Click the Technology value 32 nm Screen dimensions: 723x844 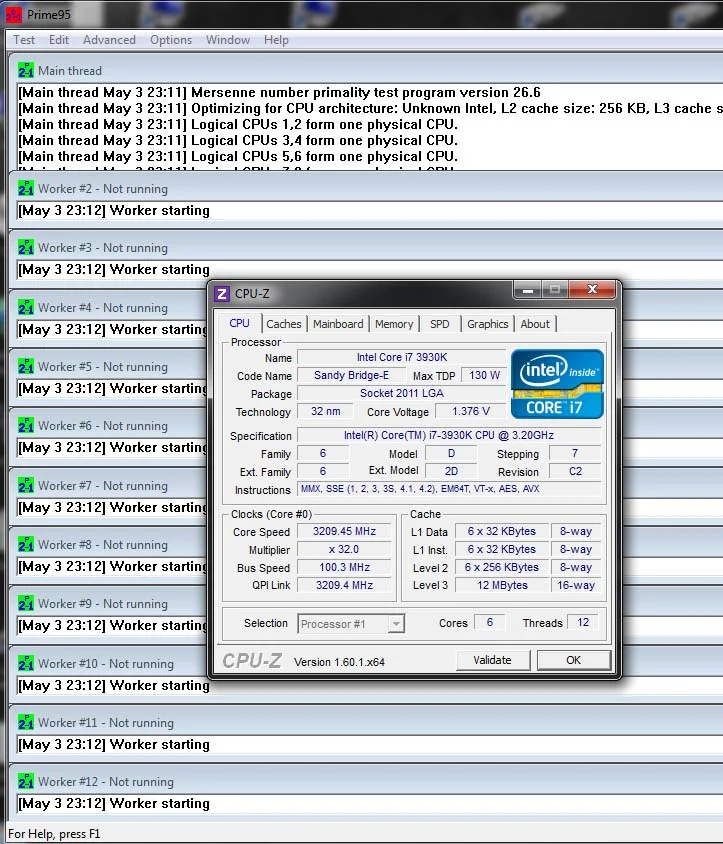[x=325, y=411]
